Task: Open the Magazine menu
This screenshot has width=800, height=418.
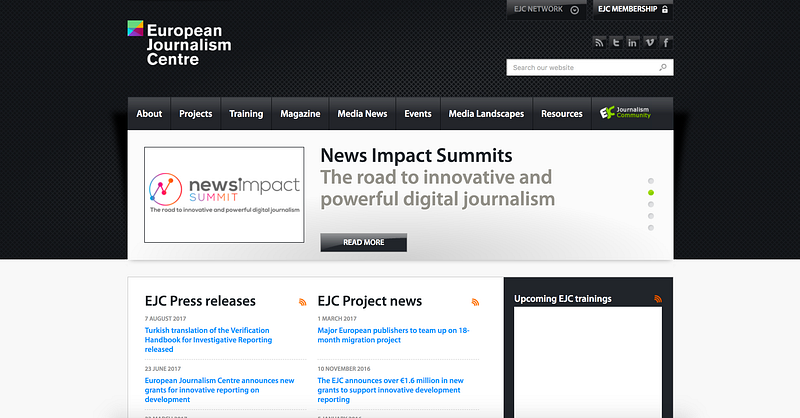Action: point(300,114)
